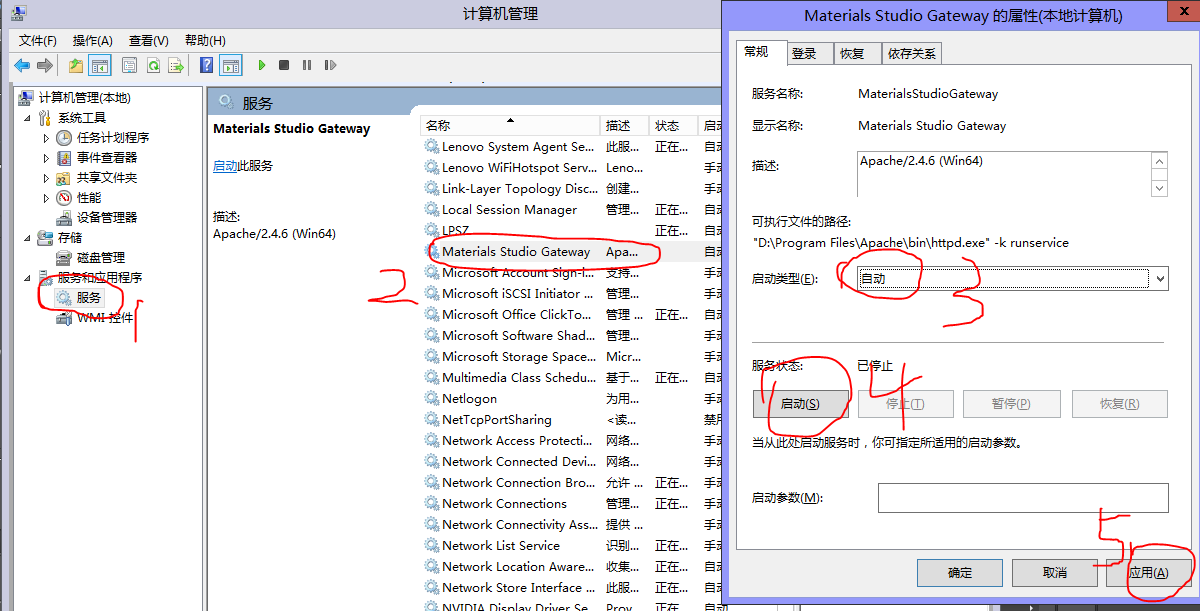Select the NetTcpPortSharing service row
The width and height of the screenshot is (1200, 611).
click(x=570, y=420)
